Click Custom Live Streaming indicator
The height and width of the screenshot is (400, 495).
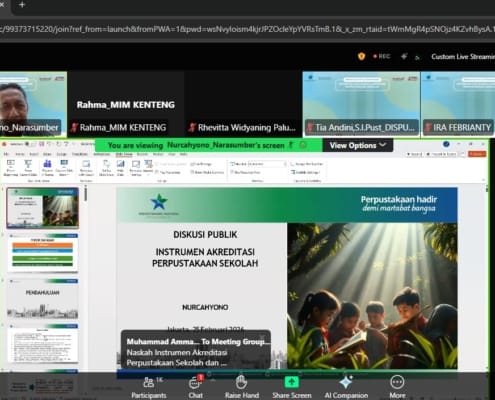pos(463,57)
